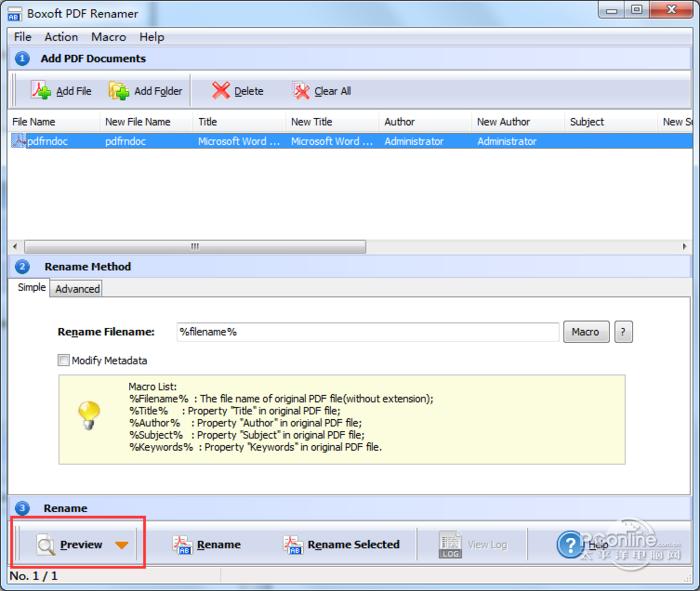Open the Preview dropdown arrow
The image size is (700, 591).
tap(121, 545)
